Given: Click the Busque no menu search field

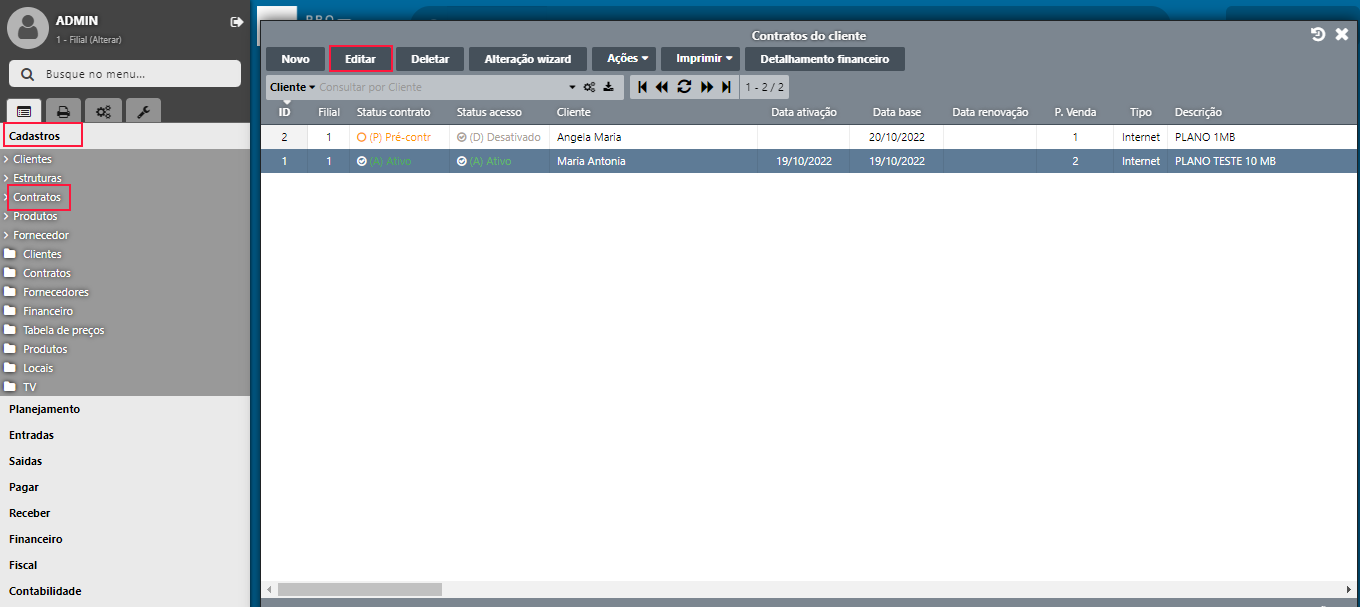Looking at the screenshot, I should point(125,74).
